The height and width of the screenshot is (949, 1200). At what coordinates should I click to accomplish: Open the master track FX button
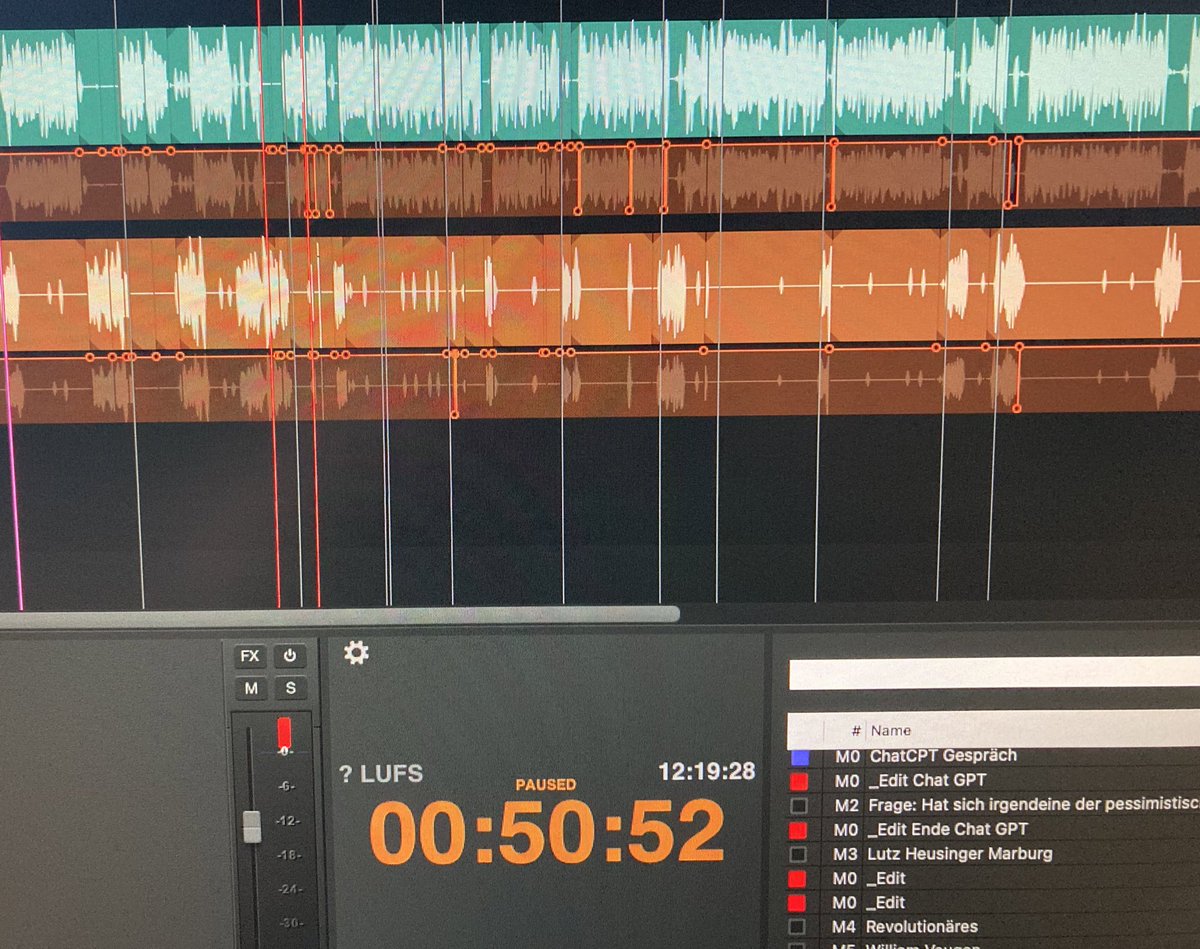(249, 657)
